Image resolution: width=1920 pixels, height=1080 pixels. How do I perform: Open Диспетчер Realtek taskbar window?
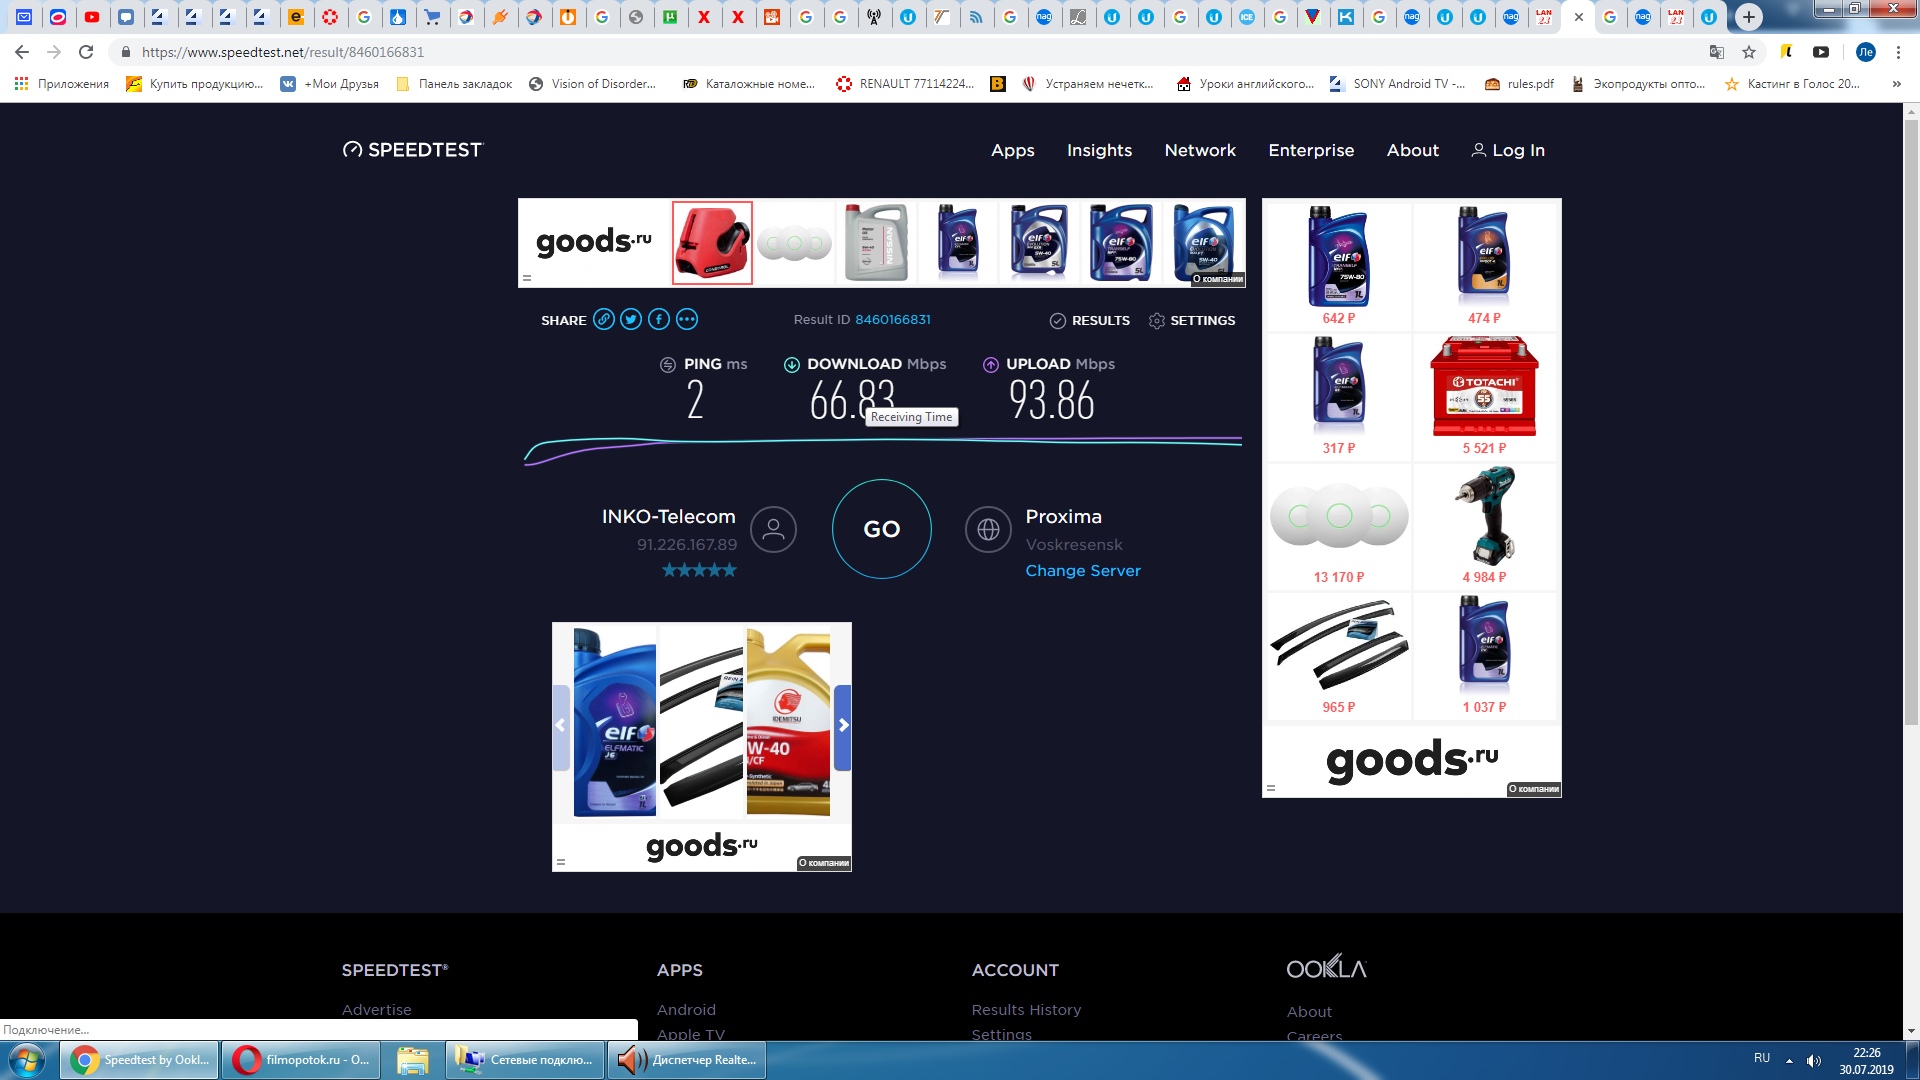tap(687, 1060)
